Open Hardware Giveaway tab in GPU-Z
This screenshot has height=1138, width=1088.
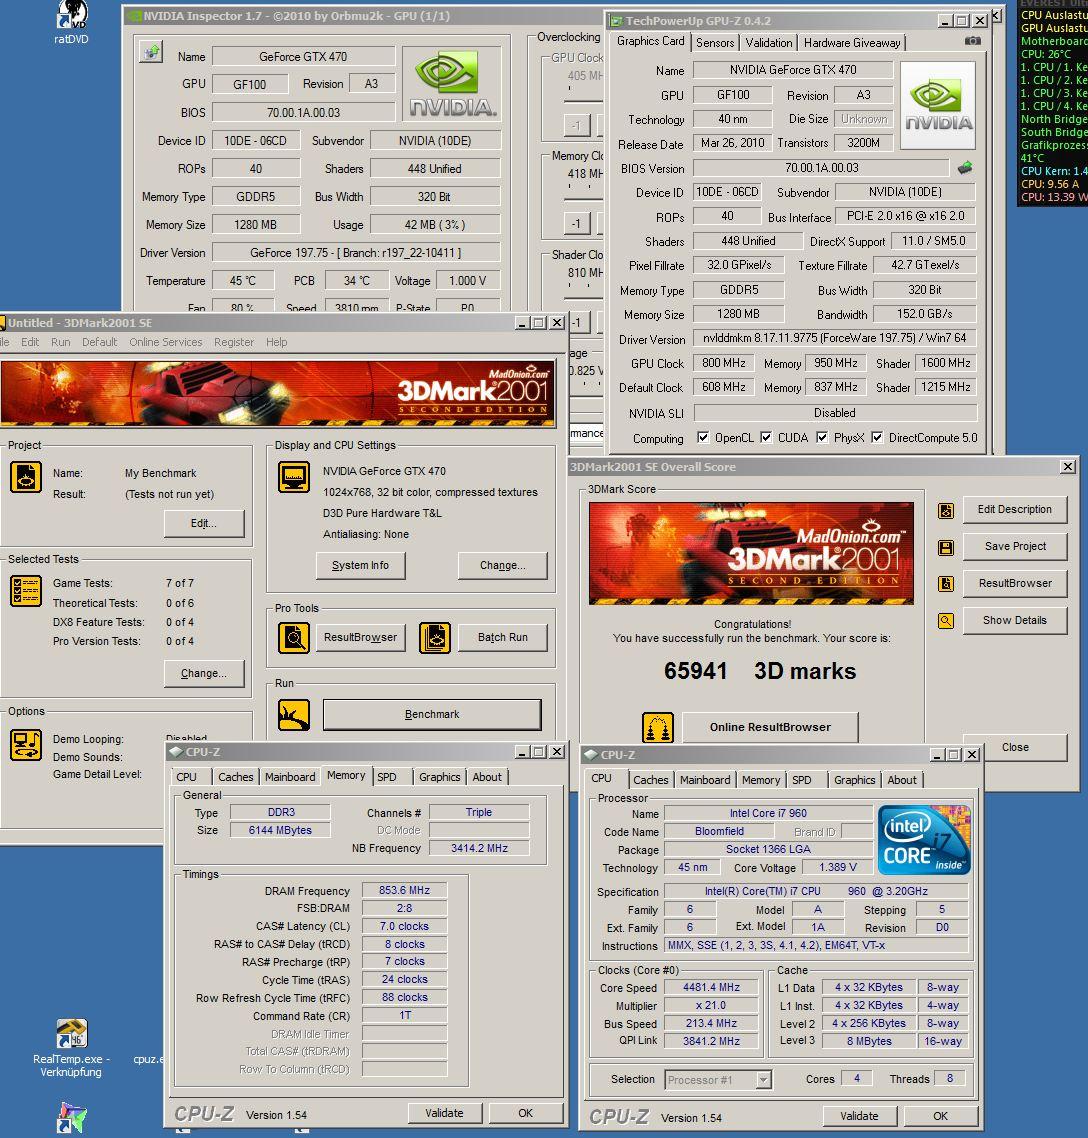click(851, 43)
